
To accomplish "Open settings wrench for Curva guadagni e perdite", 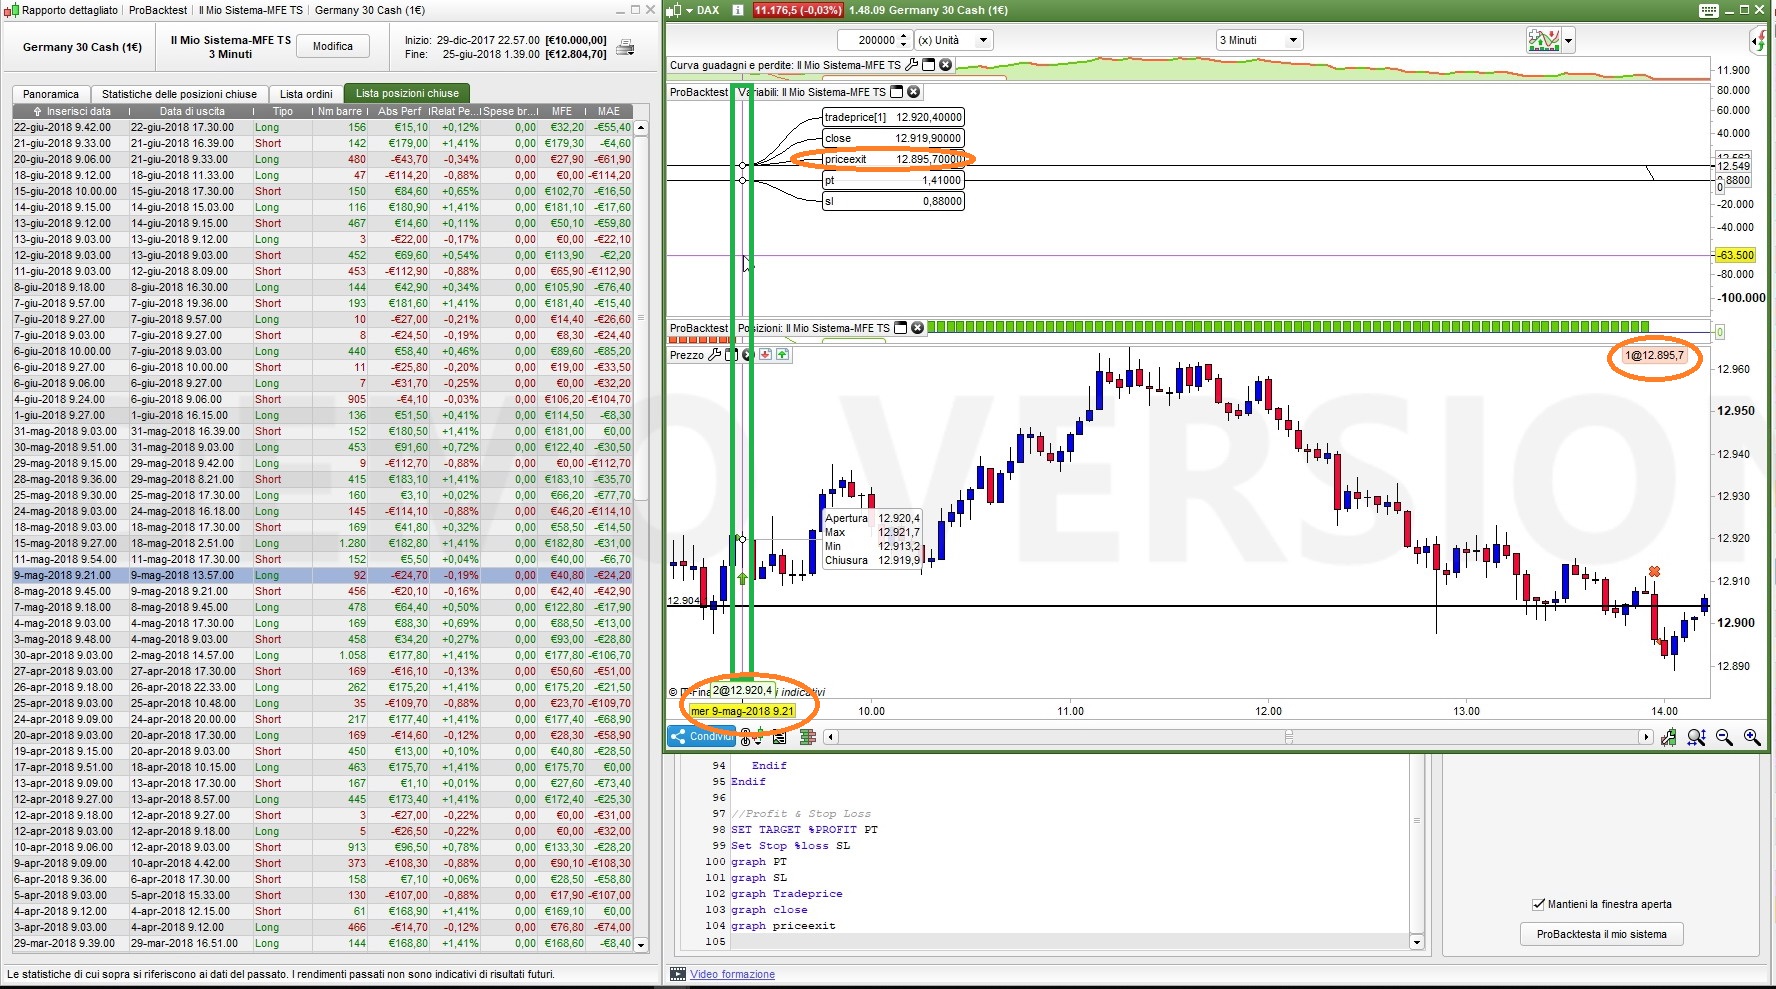I will pyautogui.click(x=911, y=65).
